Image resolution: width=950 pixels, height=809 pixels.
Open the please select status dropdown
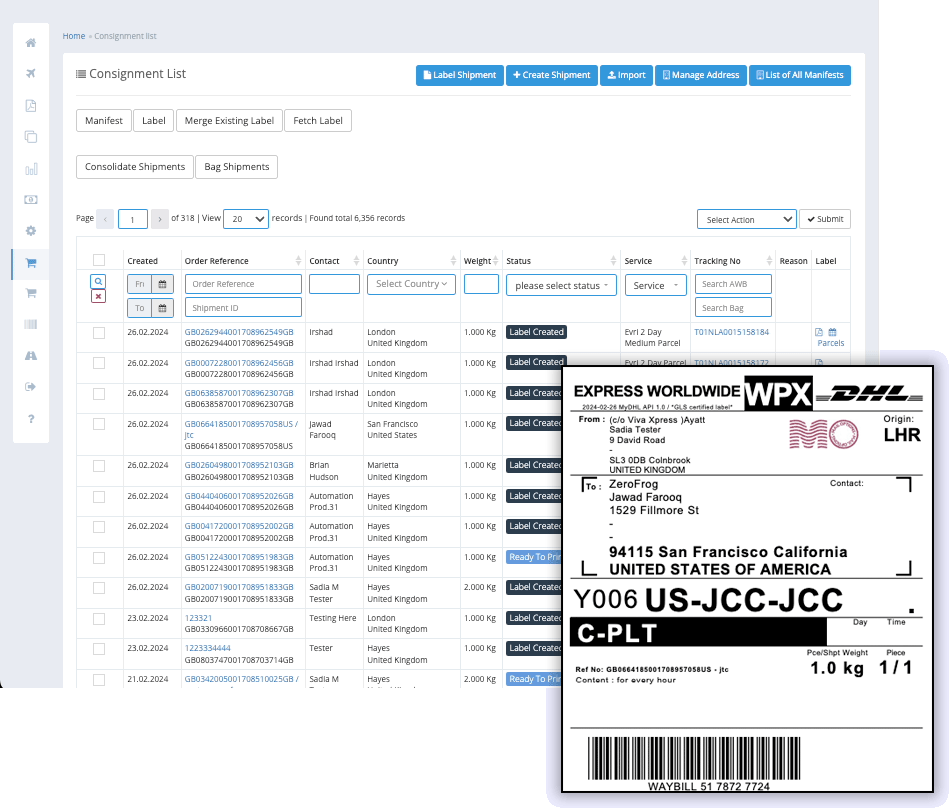click(561, 285)
